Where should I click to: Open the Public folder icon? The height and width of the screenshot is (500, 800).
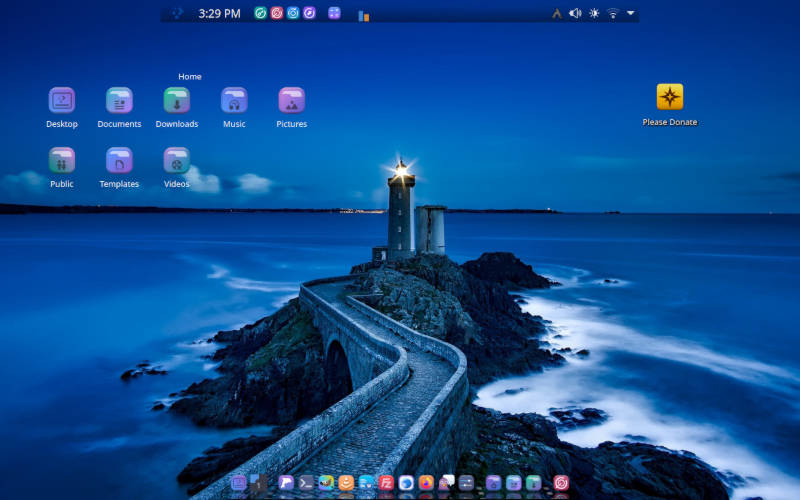tap(62, 161)
